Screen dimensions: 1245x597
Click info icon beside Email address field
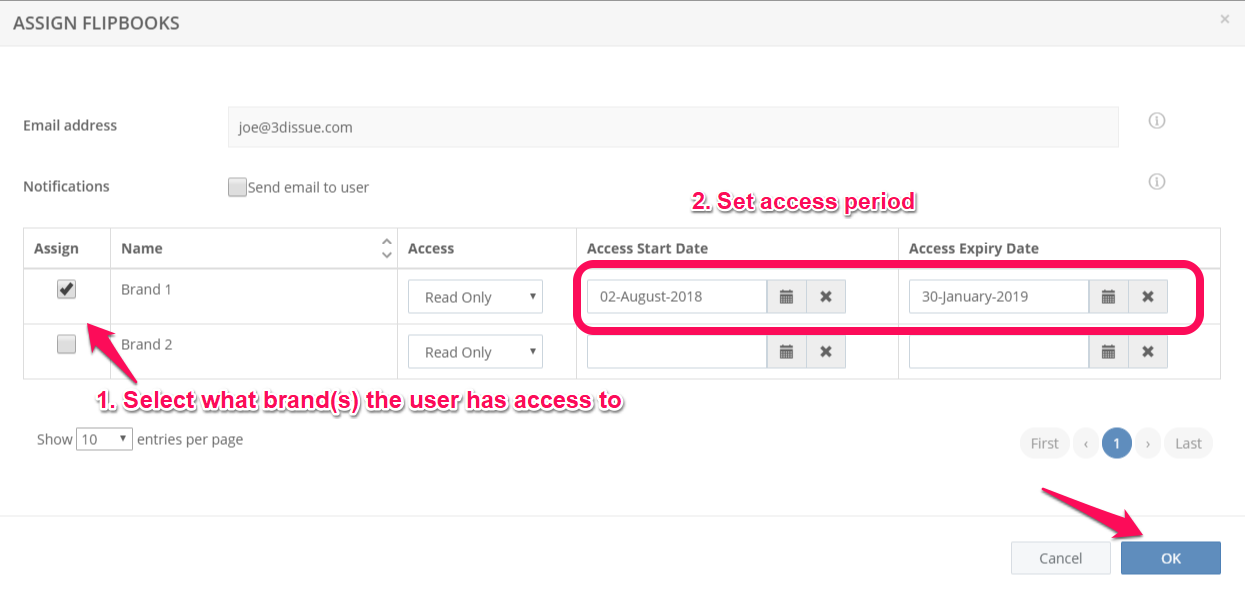coord(1157,121)
